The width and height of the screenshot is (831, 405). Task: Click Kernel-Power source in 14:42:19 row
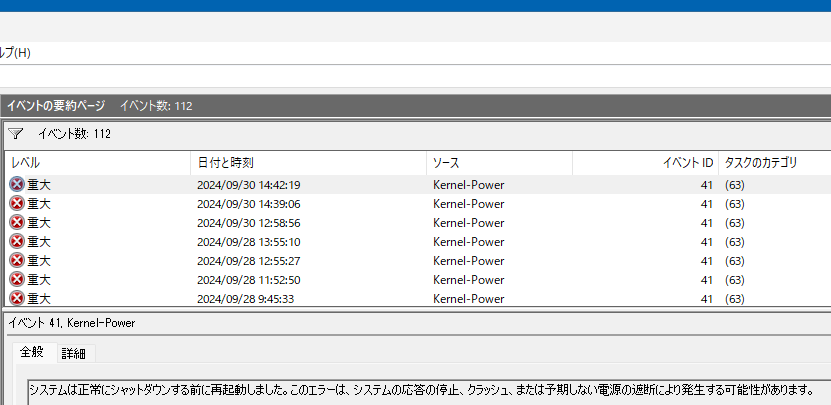[468, 185]
